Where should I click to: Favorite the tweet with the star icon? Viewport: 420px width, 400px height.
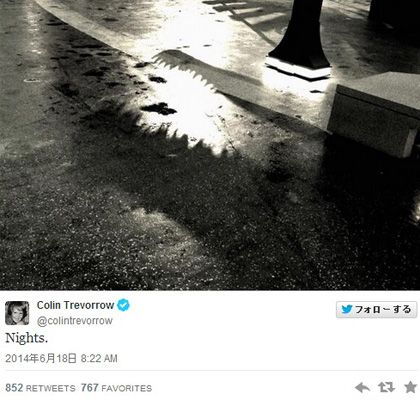point(410,387)
